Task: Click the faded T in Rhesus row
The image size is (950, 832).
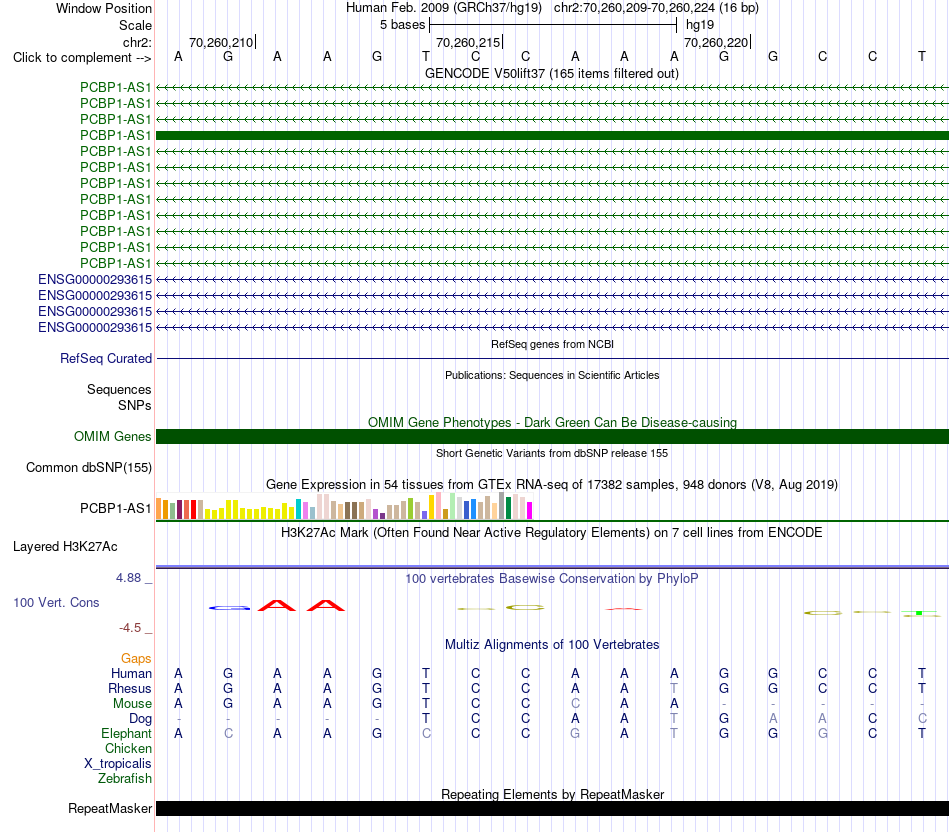Action: click(x=674, y=688)
